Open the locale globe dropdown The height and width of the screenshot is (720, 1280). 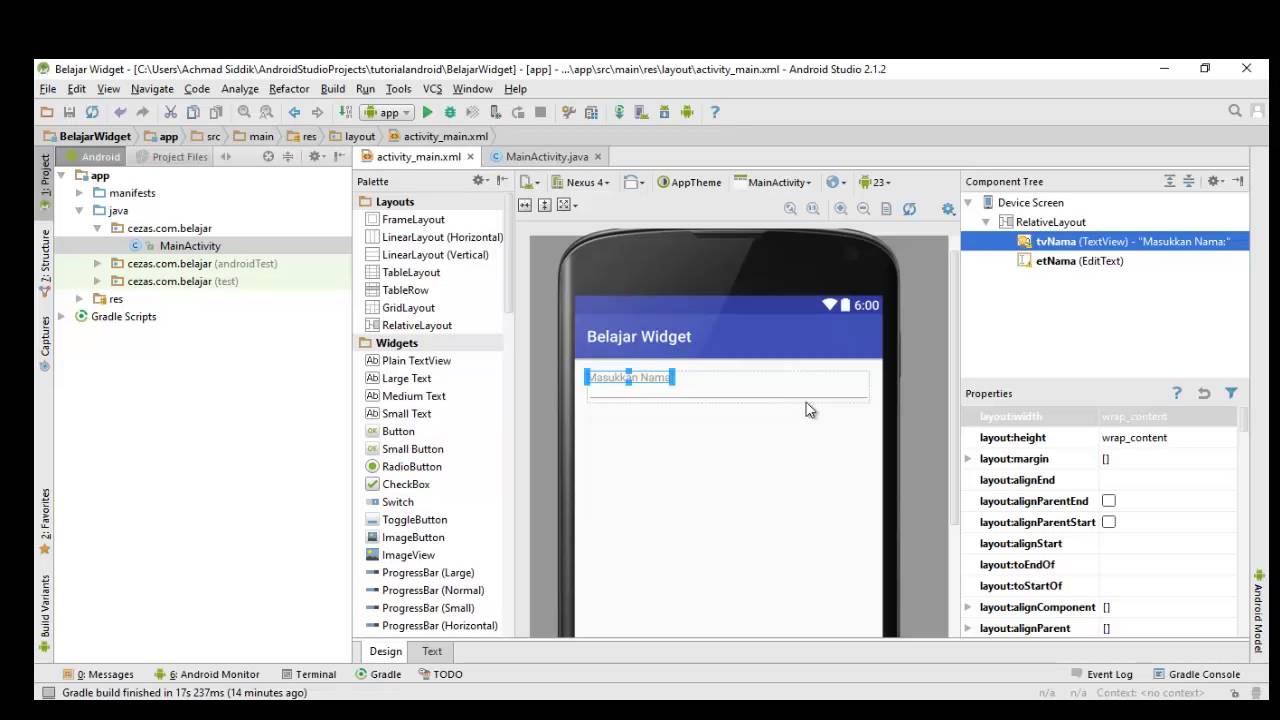point(836,182)
